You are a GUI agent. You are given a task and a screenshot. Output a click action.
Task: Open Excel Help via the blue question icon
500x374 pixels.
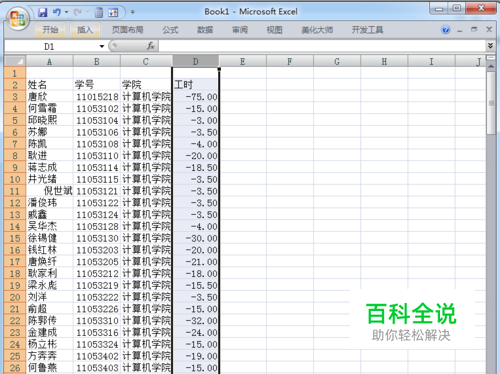pos(446,30)
